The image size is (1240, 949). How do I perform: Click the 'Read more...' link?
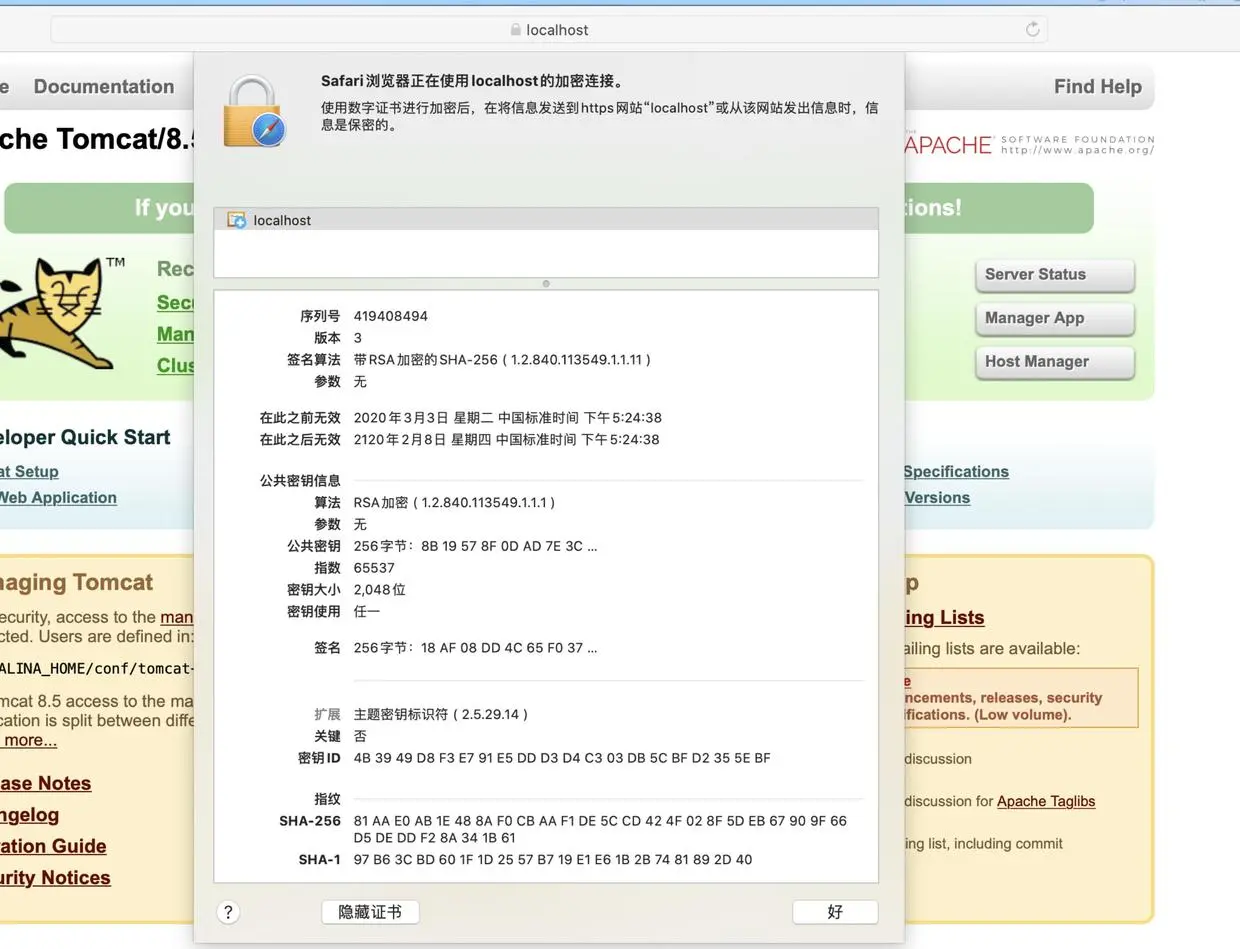click(28, 741)
